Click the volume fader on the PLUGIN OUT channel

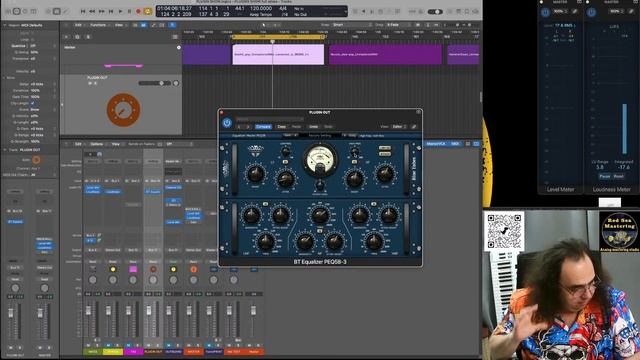point(149,311)
